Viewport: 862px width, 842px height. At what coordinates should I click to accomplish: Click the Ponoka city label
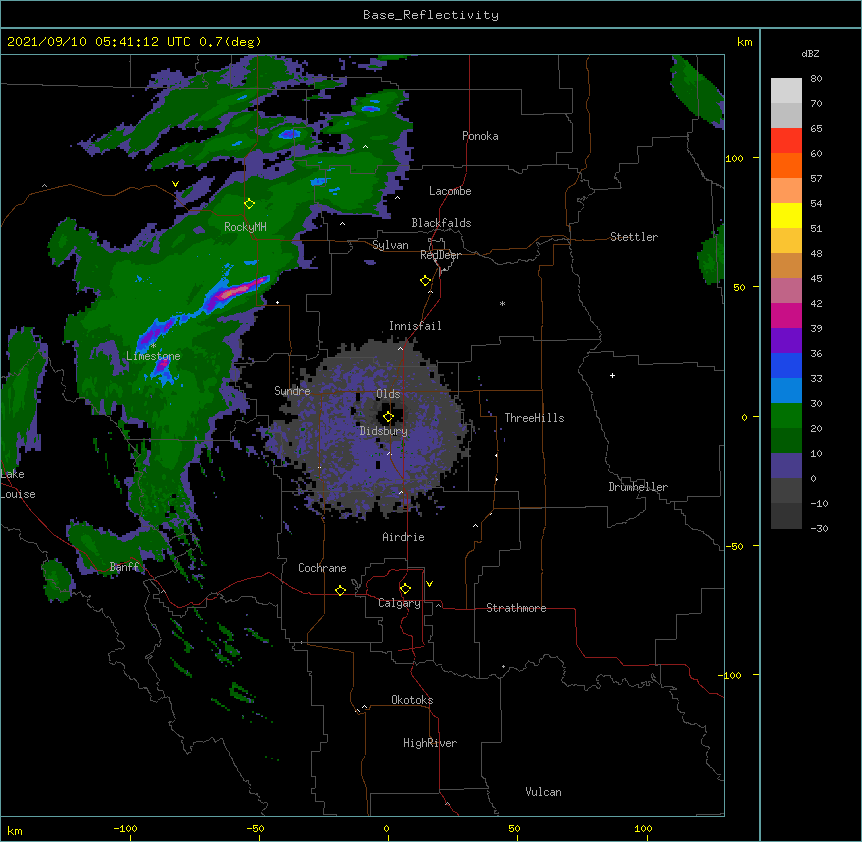click(480, 136)
